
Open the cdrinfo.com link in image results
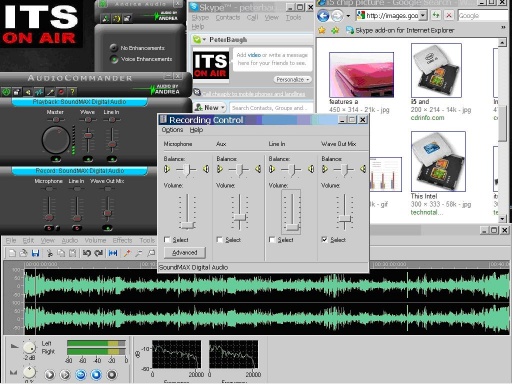pyautogui.click(x=427, y=118)
